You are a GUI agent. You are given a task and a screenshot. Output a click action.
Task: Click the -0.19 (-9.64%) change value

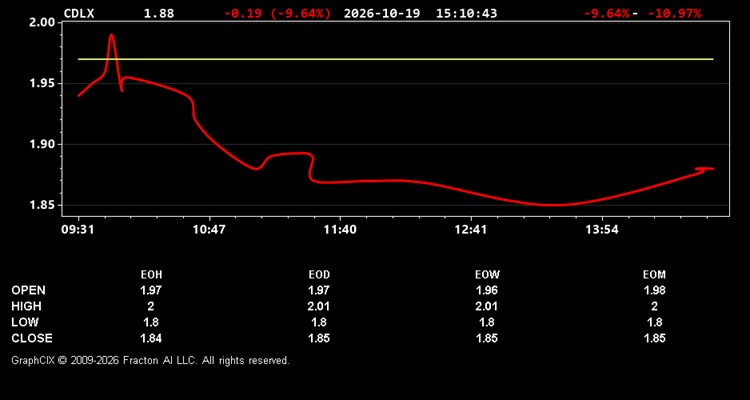tap(277, 13)
